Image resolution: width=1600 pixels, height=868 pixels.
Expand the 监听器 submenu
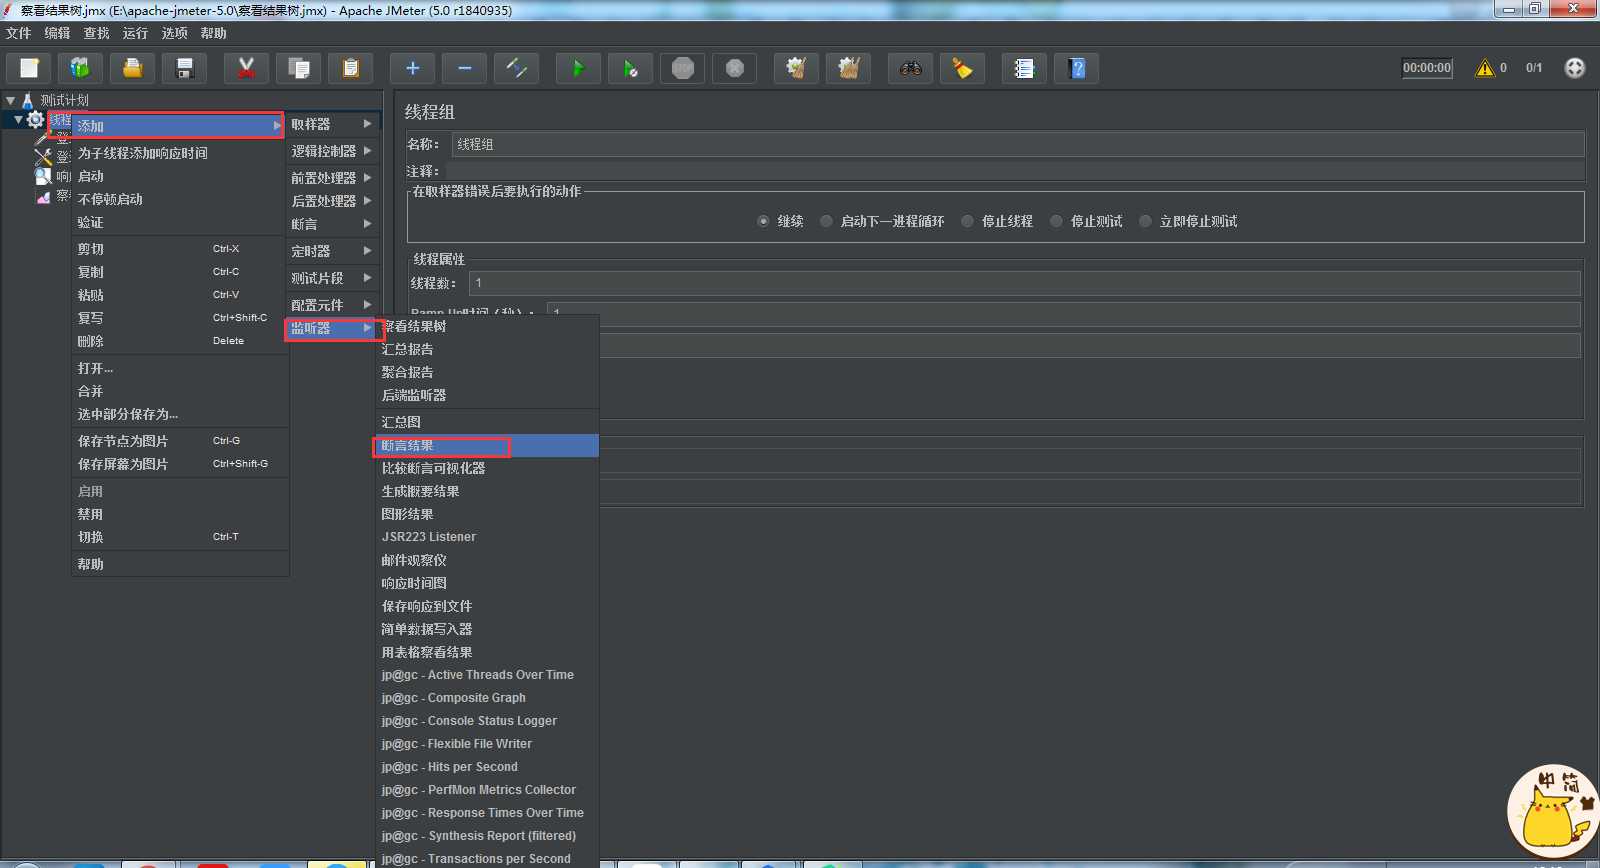(x=333, y=328)
